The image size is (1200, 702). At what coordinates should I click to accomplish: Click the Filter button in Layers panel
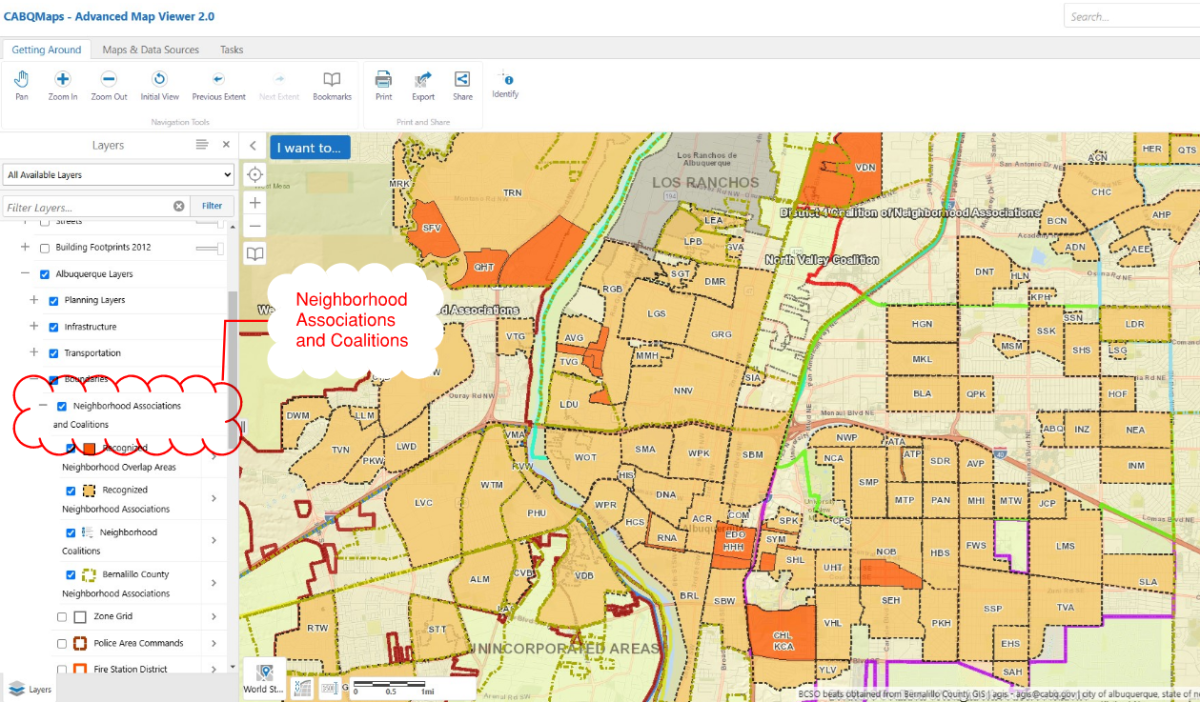(x=212, y=206)
